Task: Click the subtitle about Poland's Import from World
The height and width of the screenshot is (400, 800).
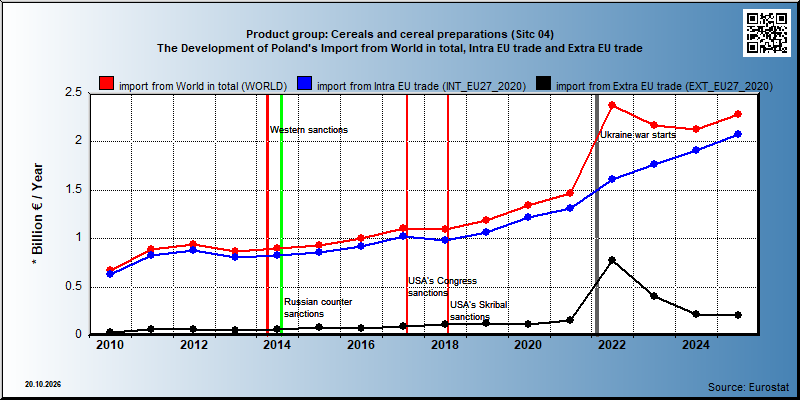Action: [x=399, y=48]
